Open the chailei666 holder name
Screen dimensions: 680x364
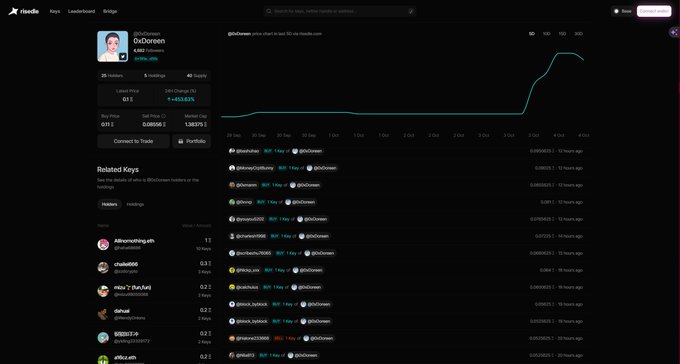click(126, 264)
